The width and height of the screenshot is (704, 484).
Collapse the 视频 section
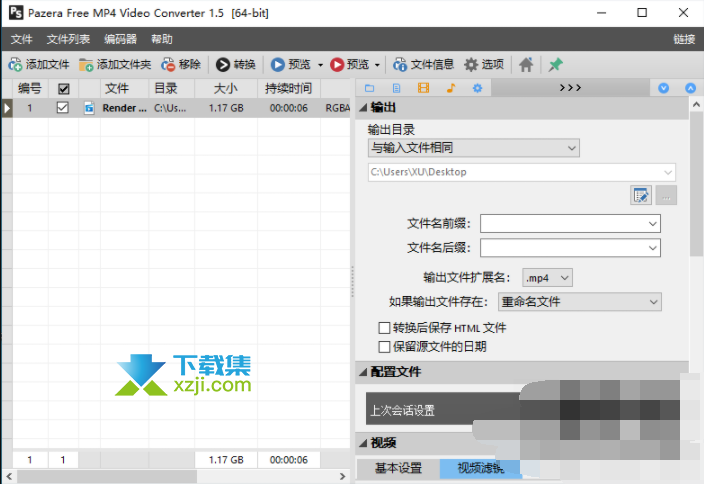[363, 444]
